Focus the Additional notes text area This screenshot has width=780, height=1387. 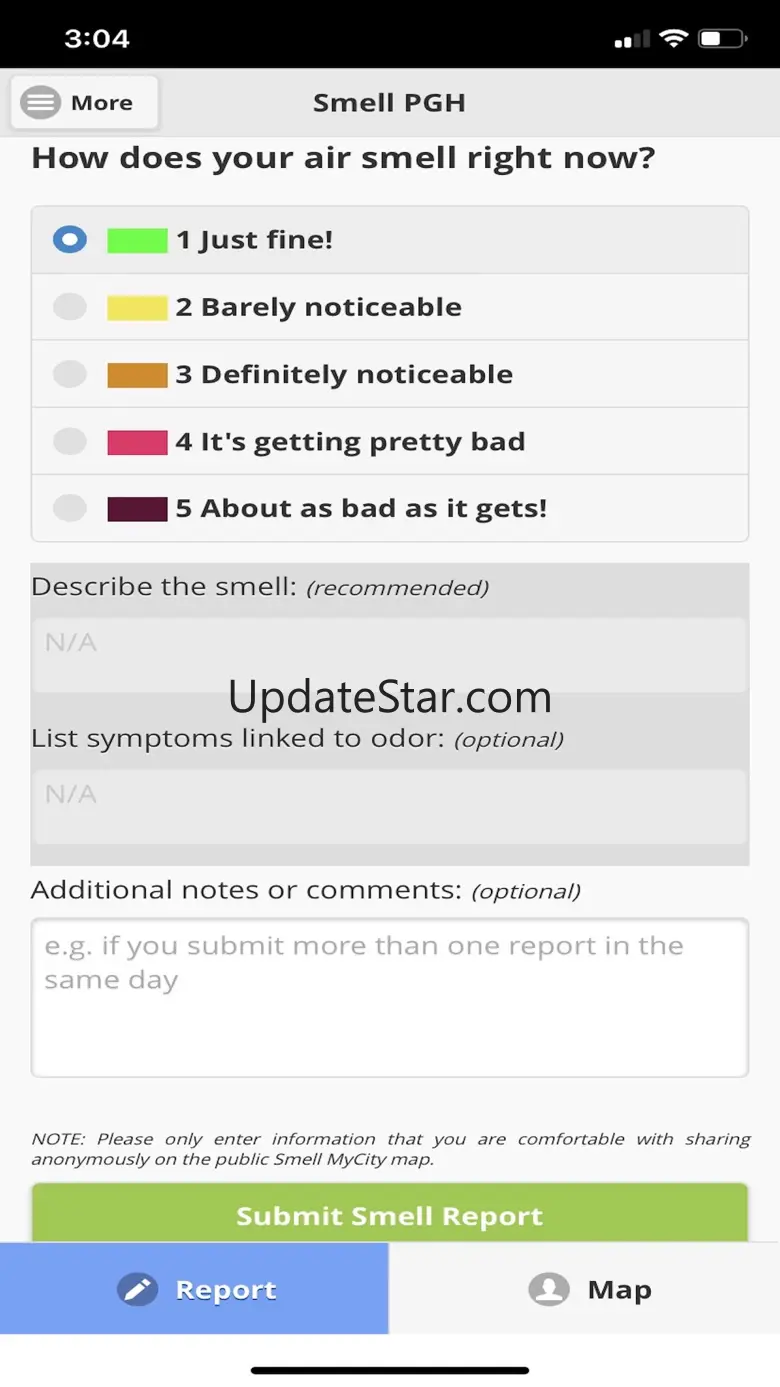[x=389, y=997]
